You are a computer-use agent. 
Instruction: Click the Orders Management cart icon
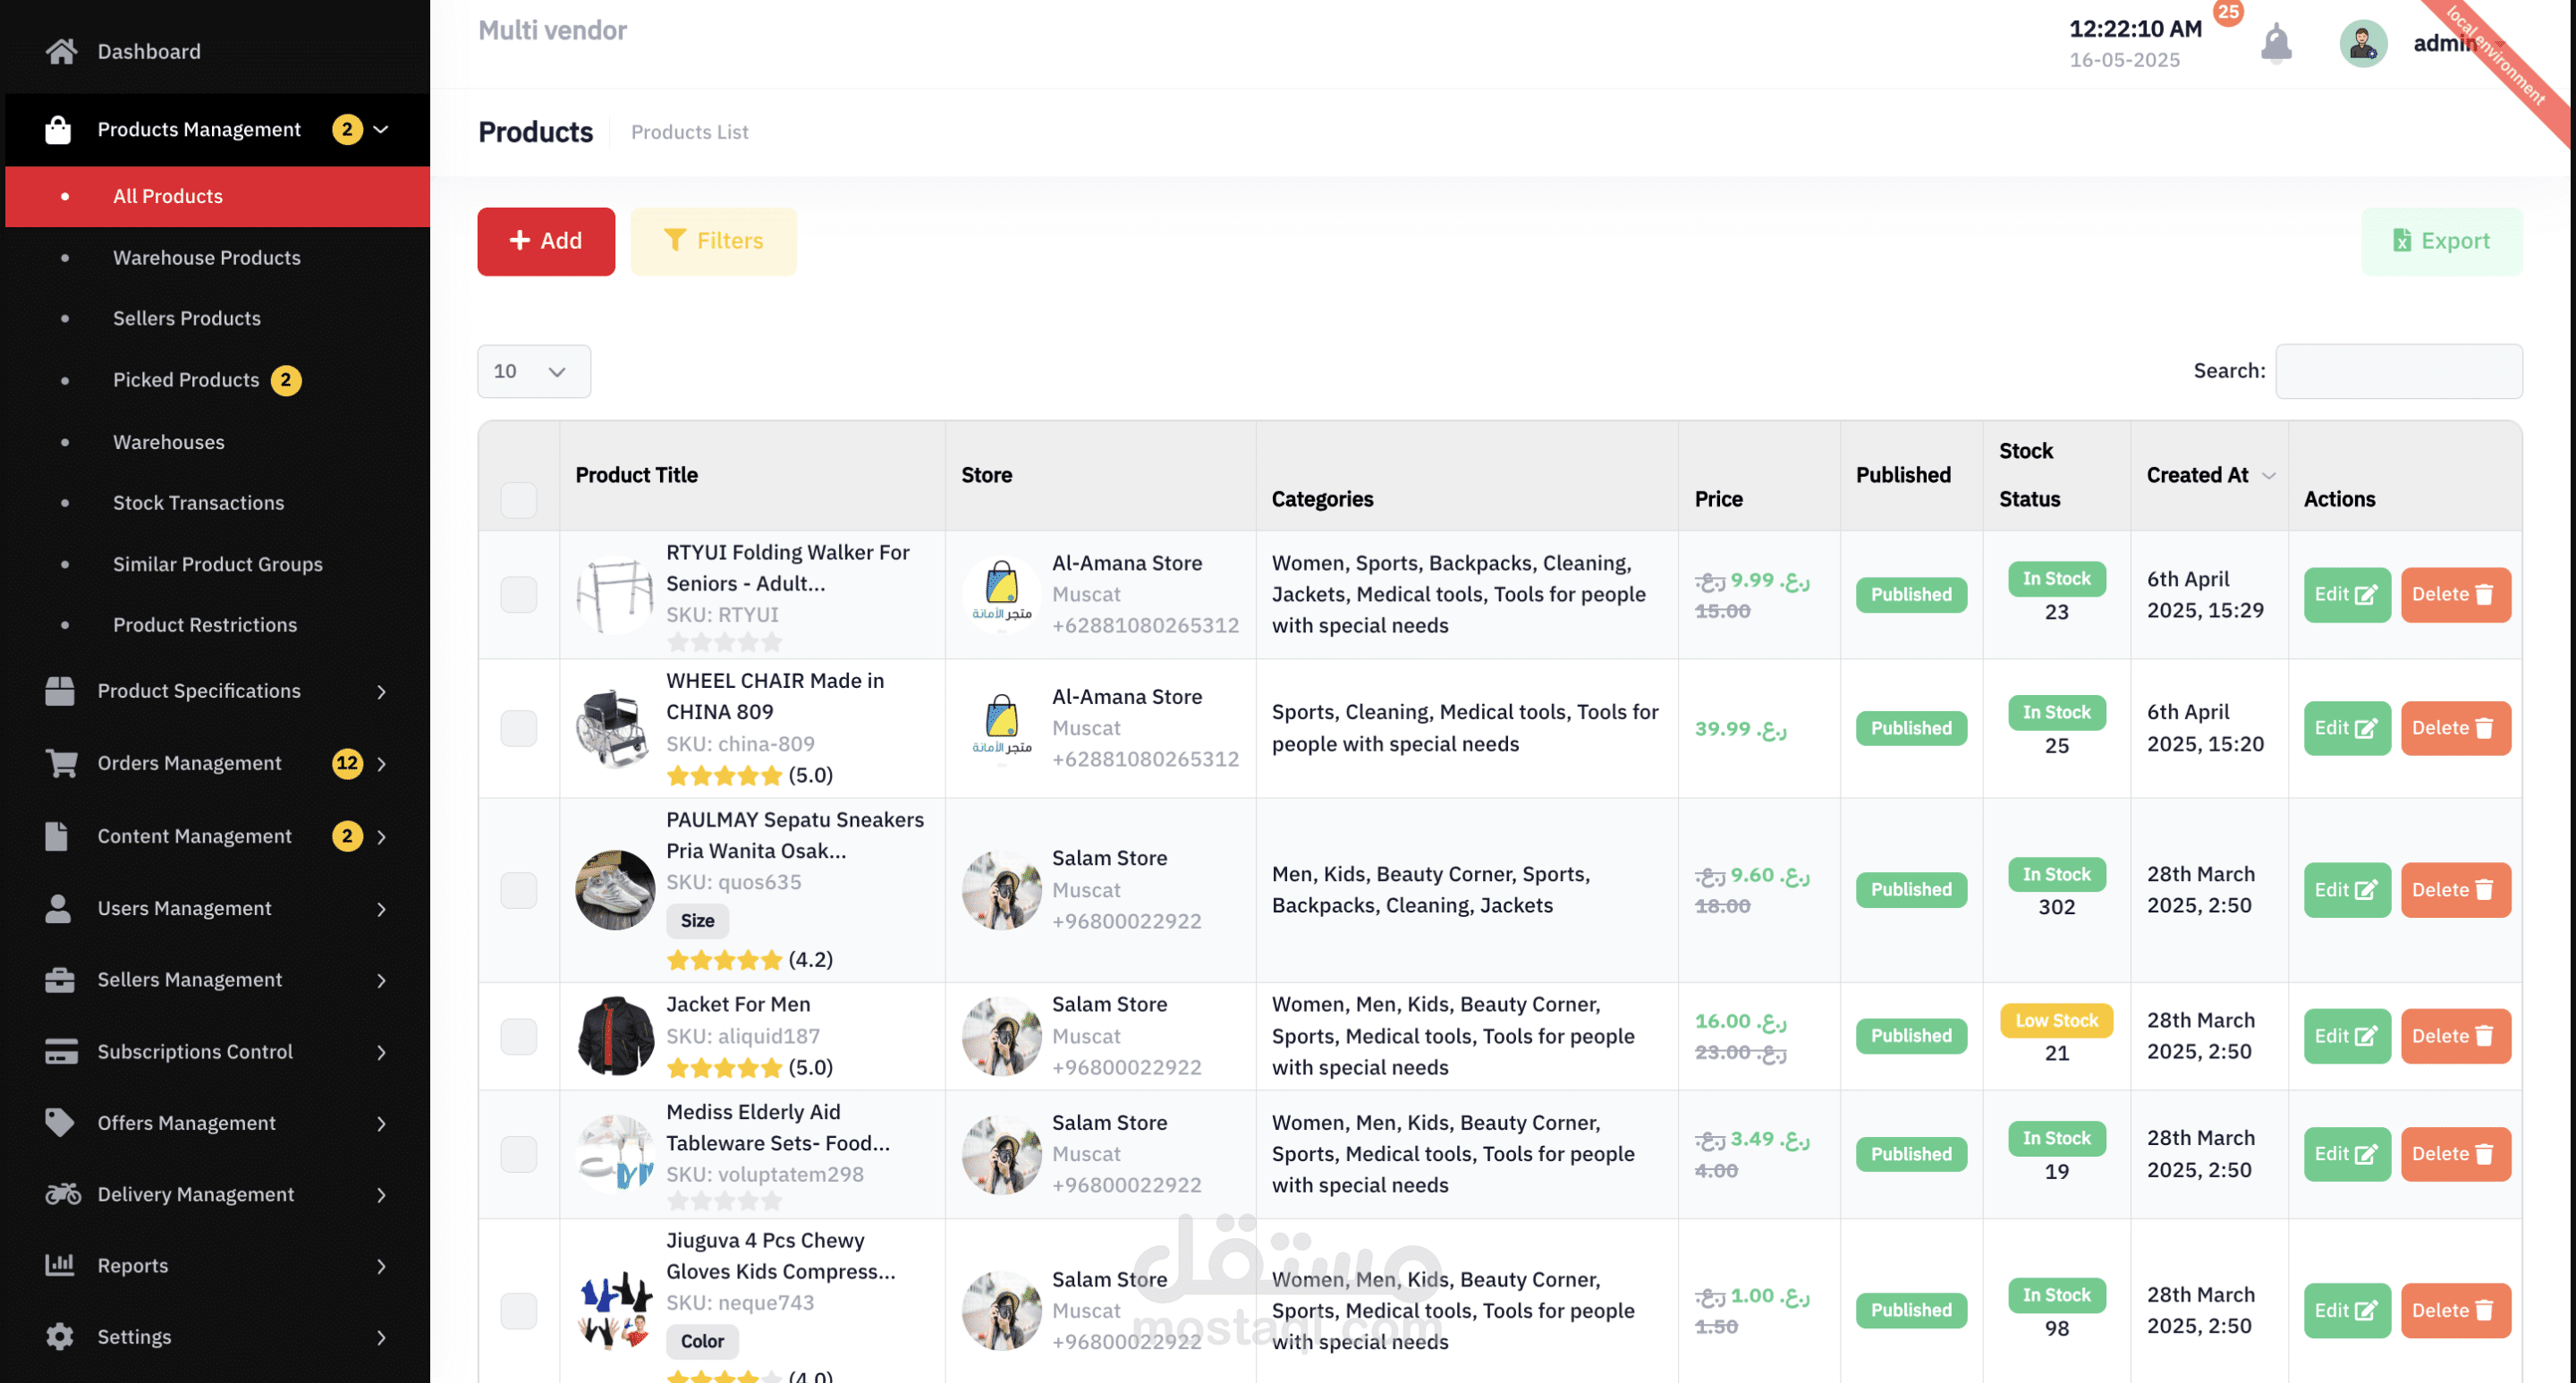tap(61, 763)
